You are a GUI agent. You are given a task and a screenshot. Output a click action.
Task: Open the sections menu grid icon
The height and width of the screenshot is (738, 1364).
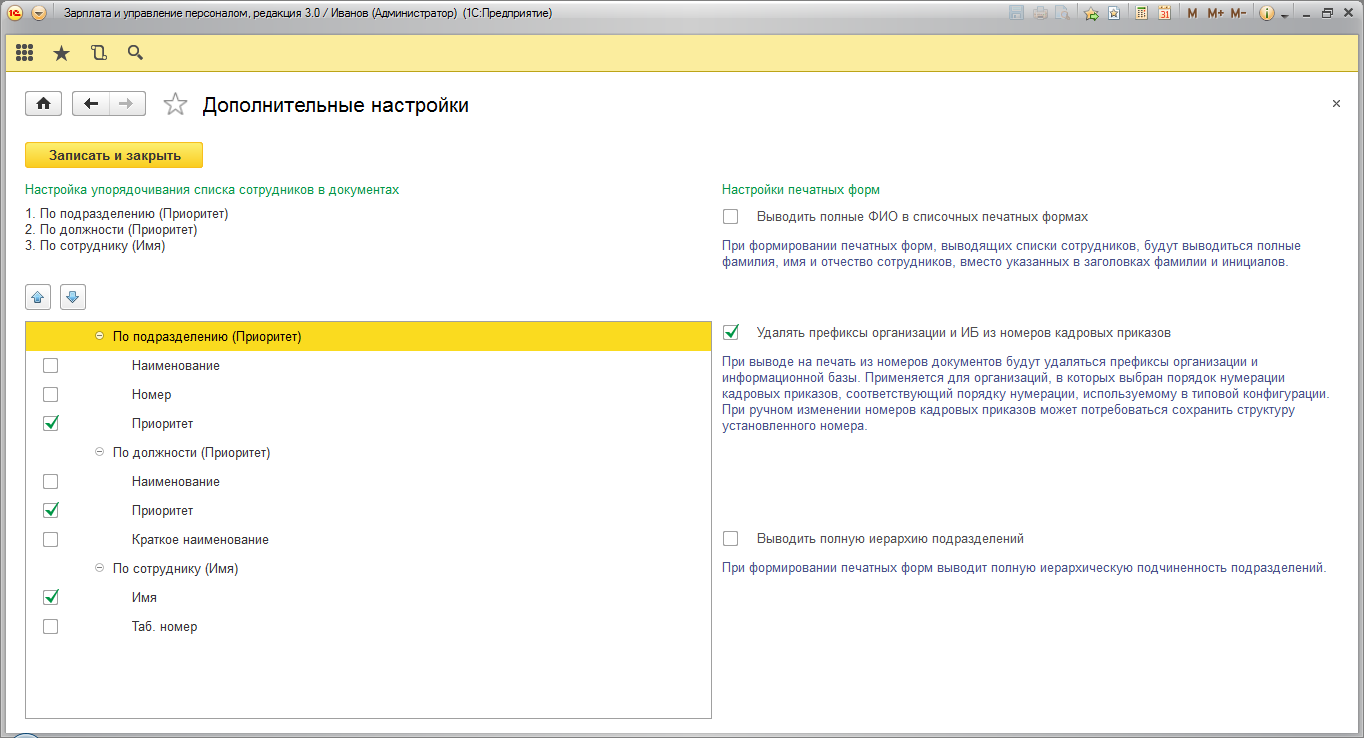pos(24,53)
